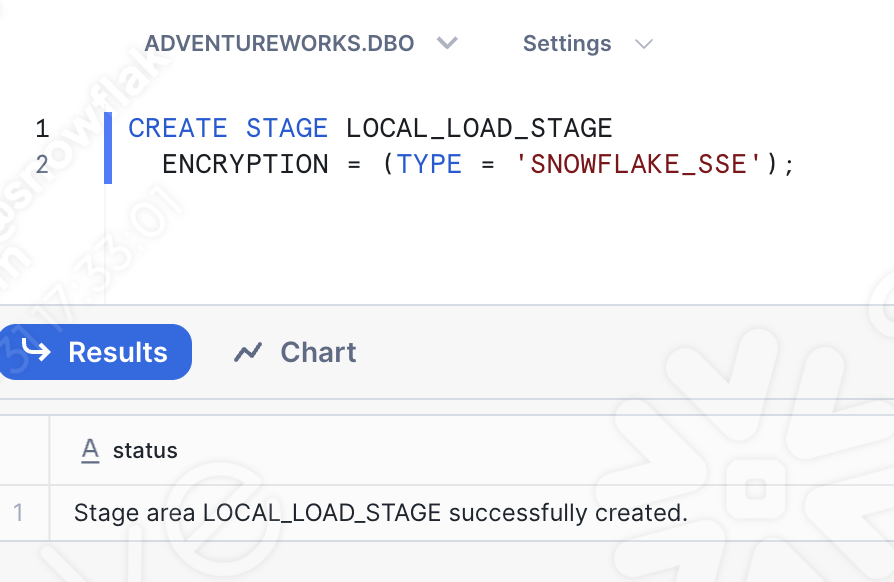894x582 pixels.
Task: Open the Settings menu
Action: (567, 43)
